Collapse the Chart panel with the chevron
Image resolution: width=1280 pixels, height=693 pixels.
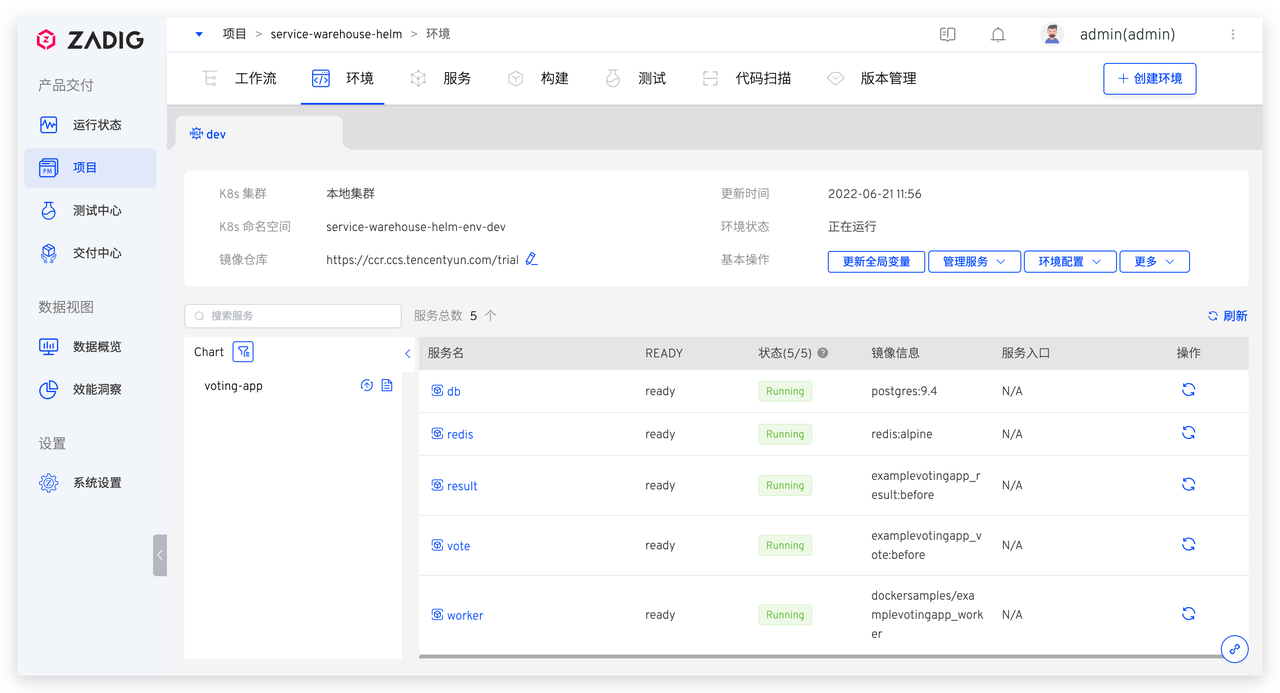(408, 353)
